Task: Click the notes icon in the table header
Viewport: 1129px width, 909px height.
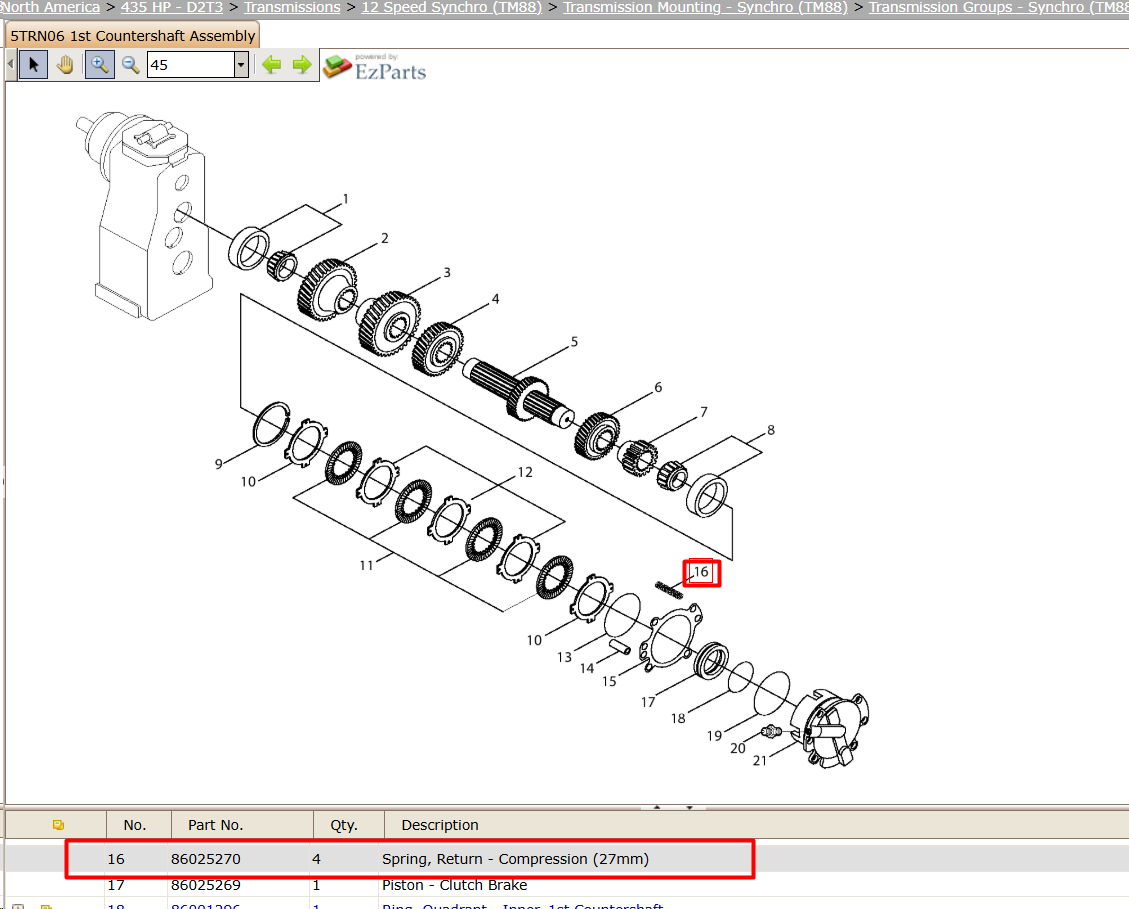Action: 58,825
